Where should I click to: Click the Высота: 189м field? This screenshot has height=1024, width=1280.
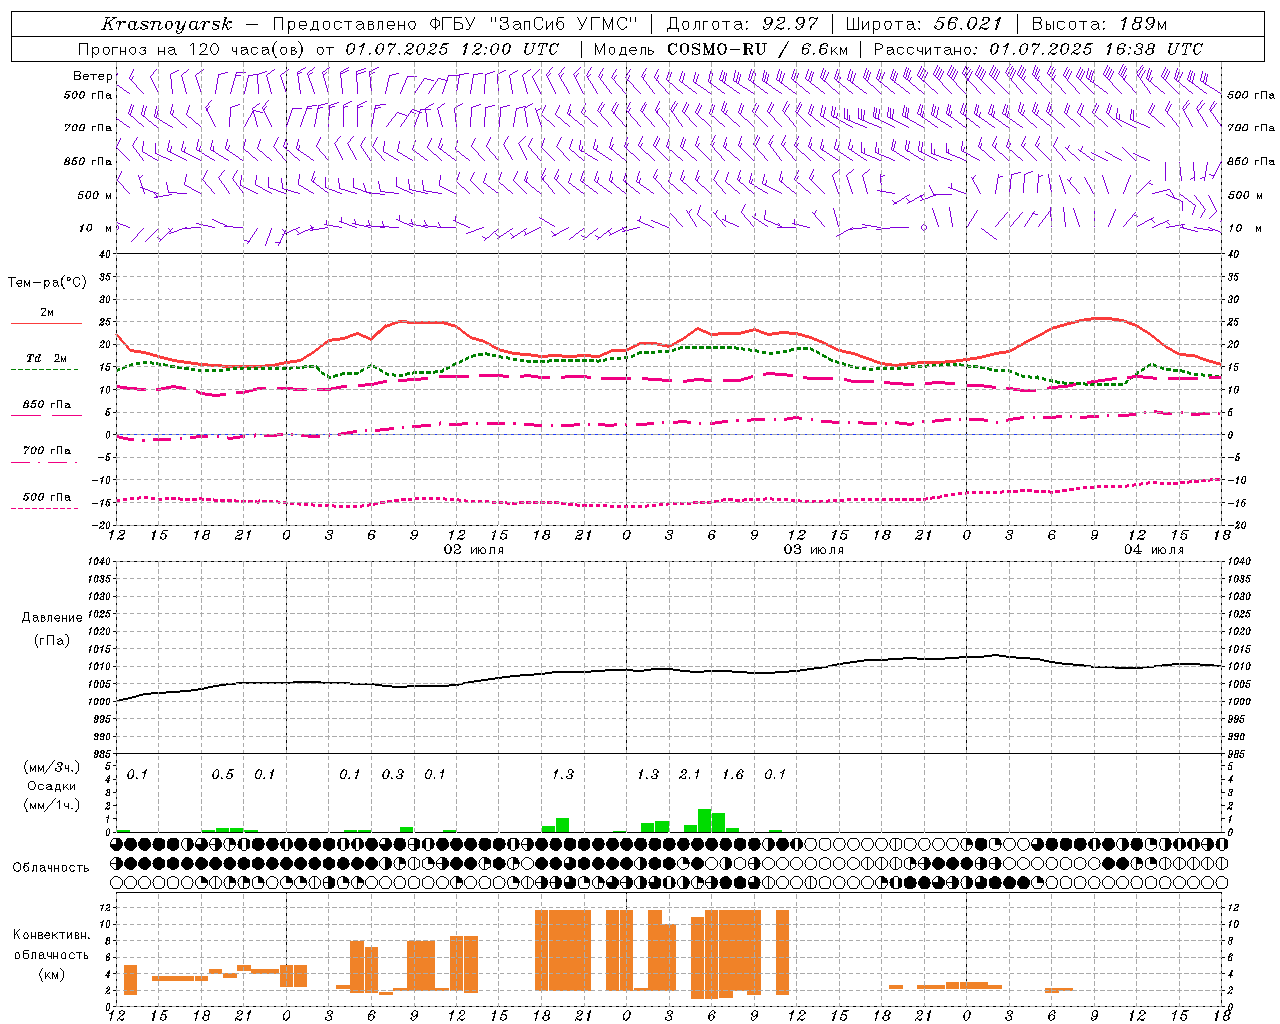pos(1098,24)
